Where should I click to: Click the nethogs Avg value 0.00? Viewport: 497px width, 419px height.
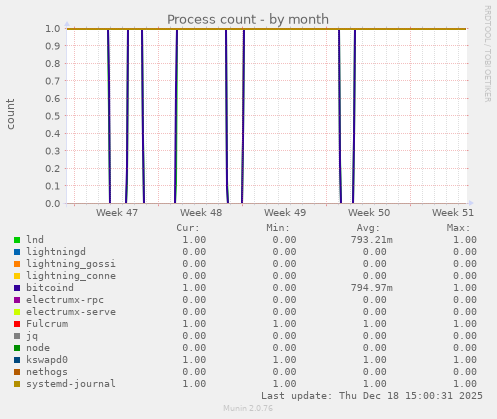pos(375,372)
